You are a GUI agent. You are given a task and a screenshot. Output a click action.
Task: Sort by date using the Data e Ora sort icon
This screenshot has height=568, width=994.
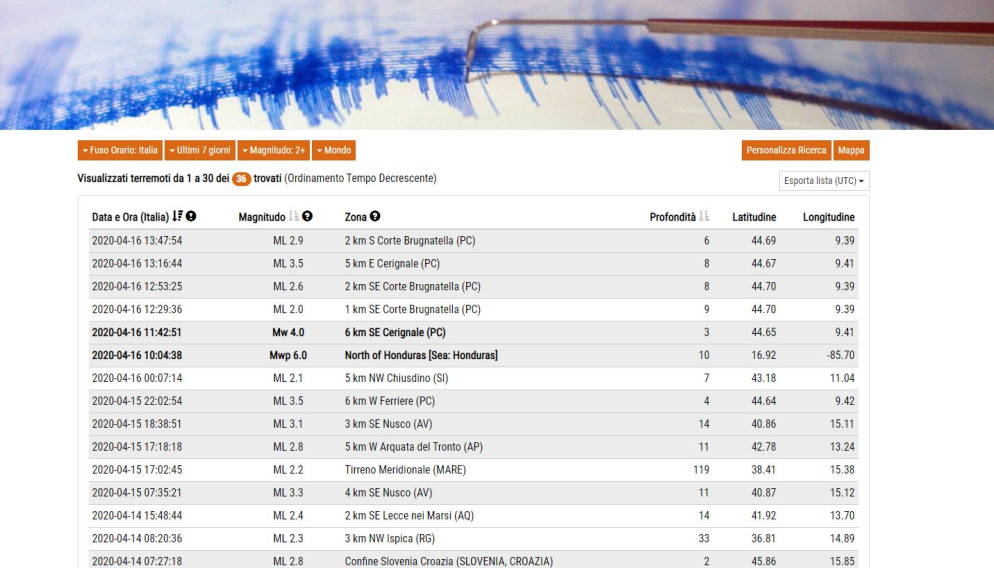point(178,217)
